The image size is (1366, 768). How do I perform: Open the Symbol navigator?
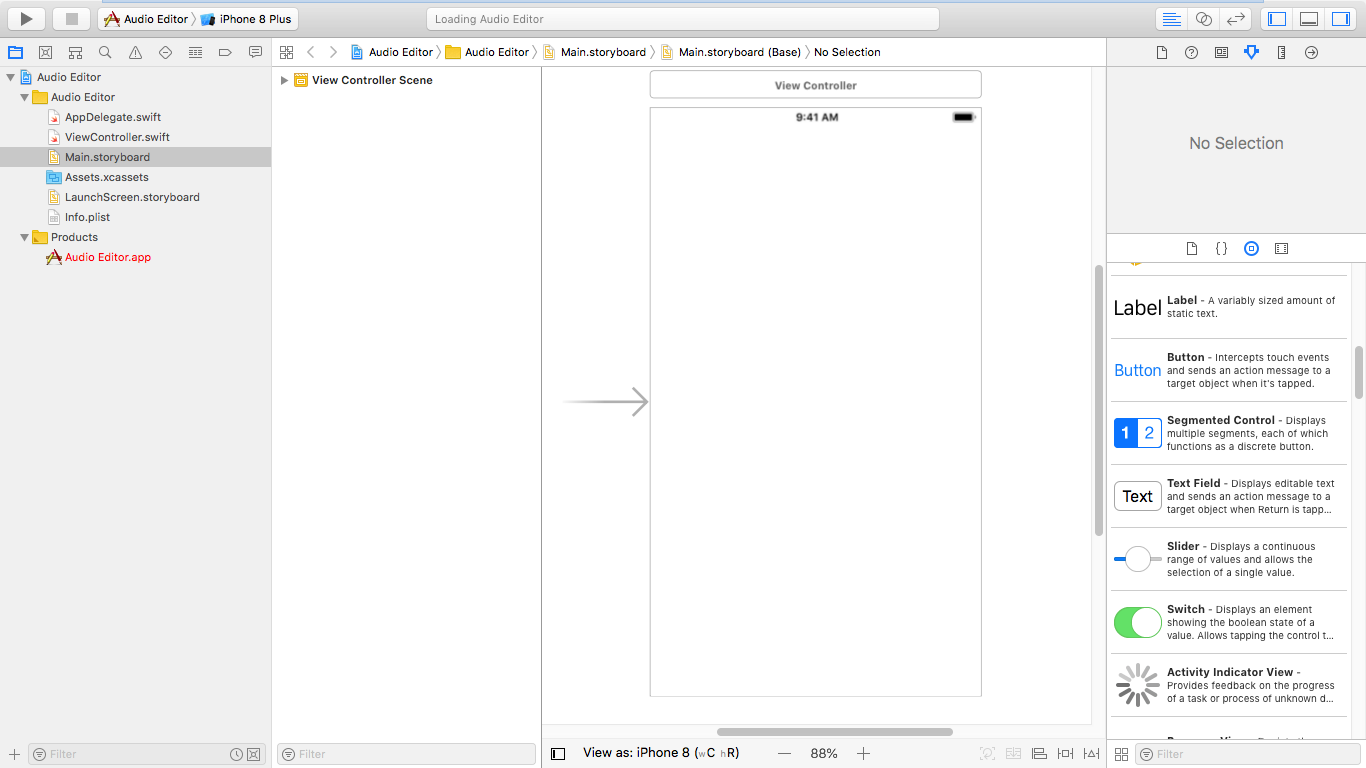coord(75,52)
